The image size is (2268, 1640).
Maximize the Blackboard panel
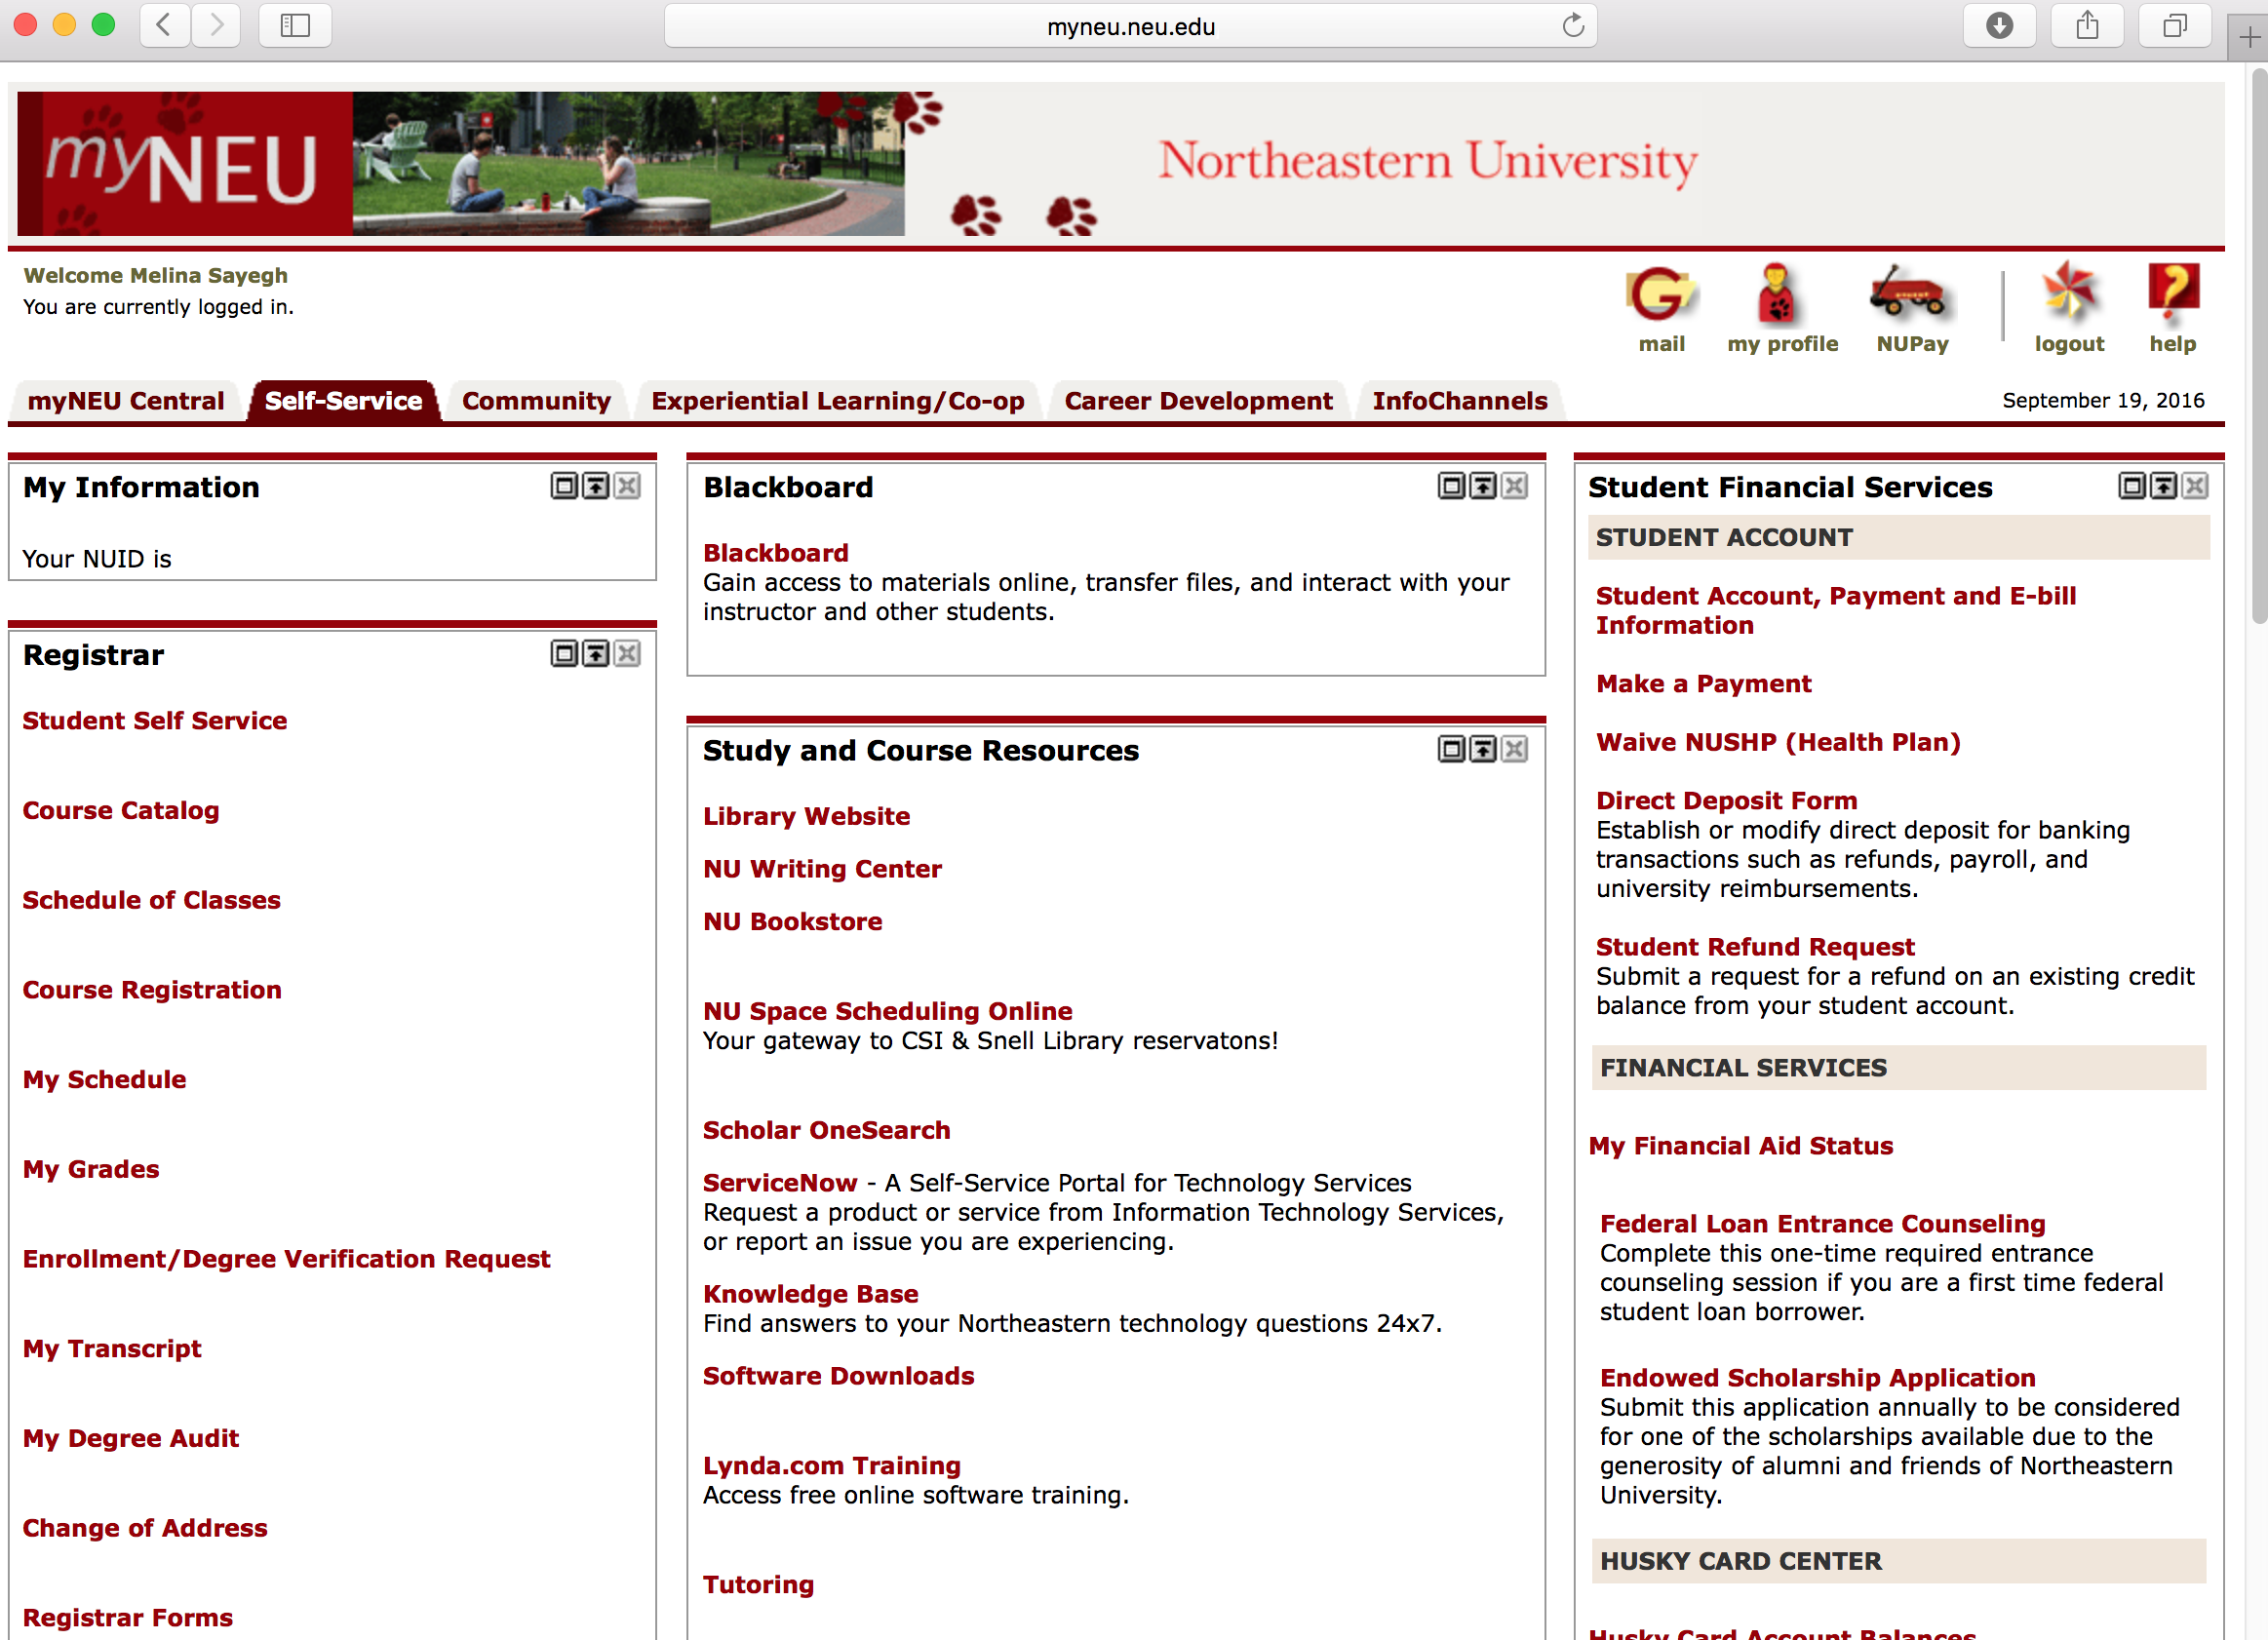click(x=1451, y=487)
